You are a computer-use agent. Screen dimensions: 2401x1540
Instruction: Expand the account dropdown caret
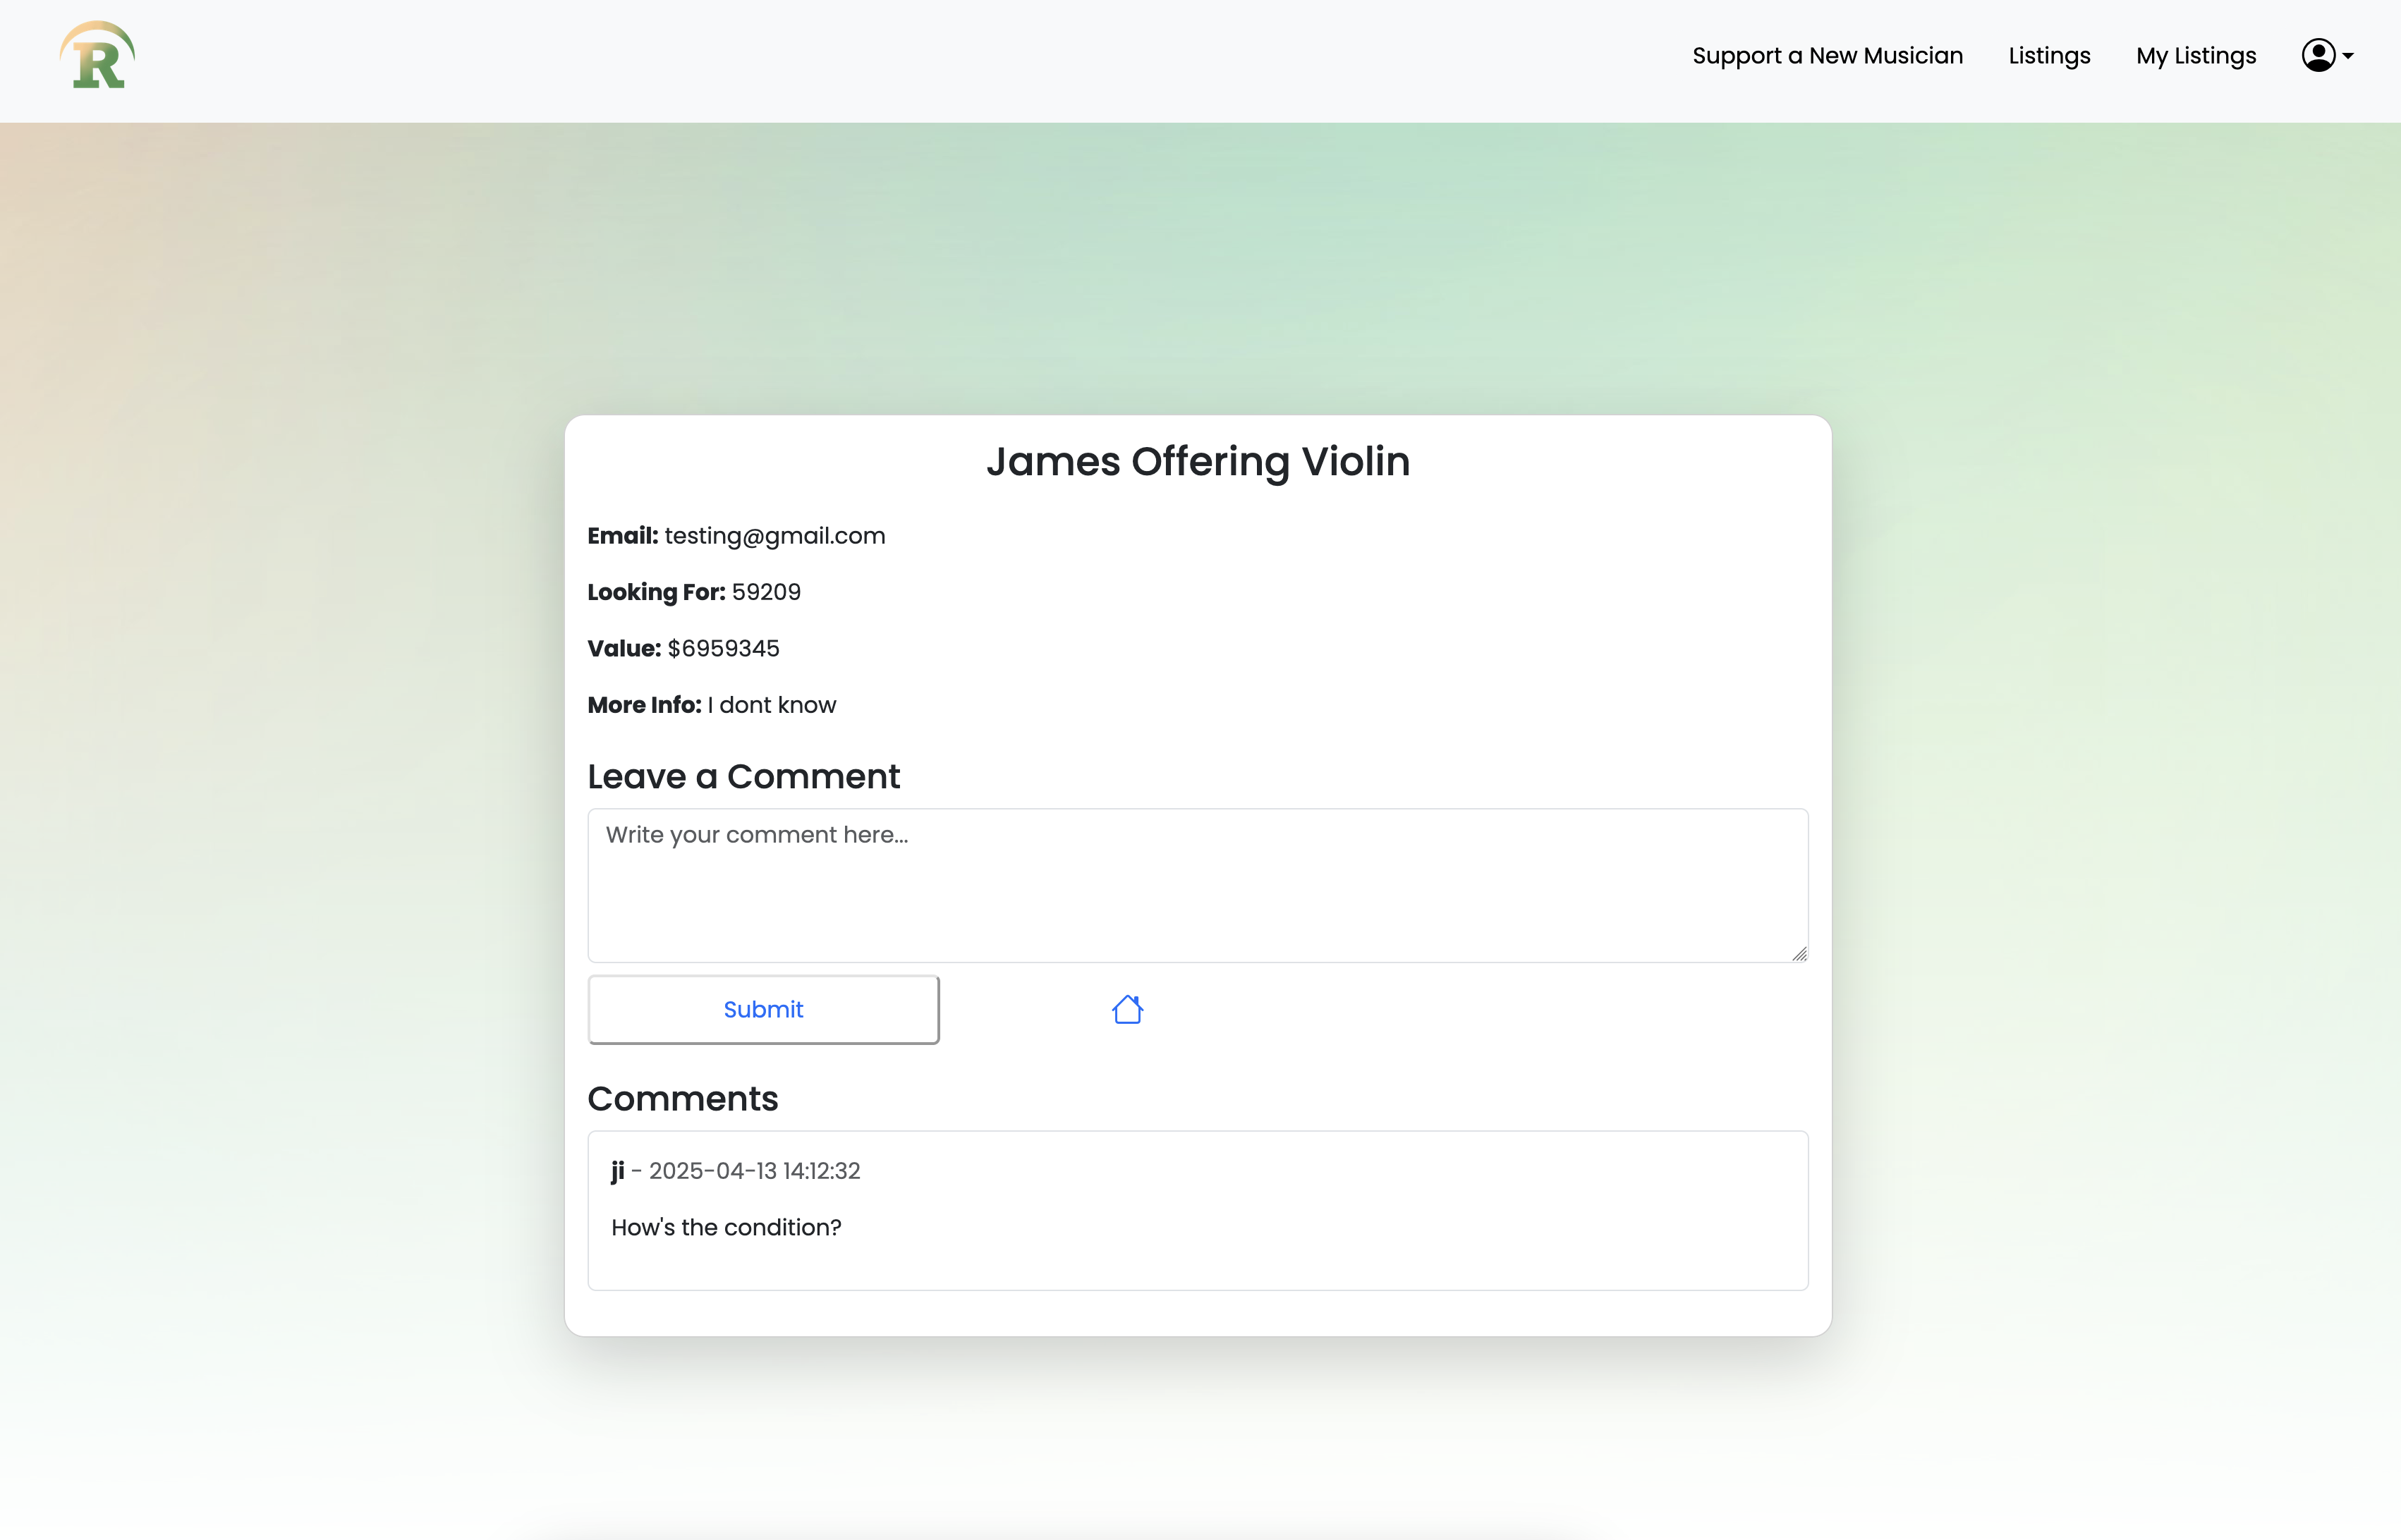point(2348,57)
